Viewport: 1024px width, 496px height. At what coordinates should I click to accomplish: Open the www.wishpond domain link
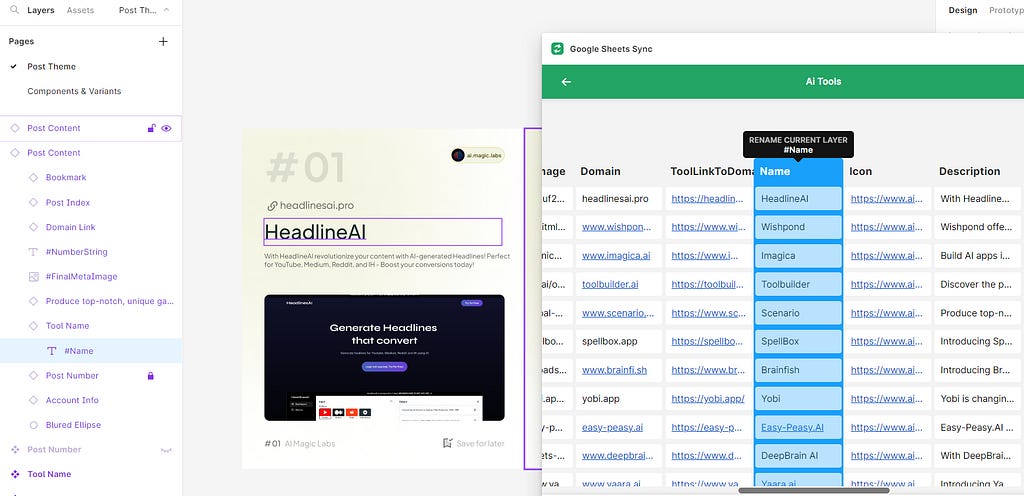pyautogui.click(x=616, y=227)
